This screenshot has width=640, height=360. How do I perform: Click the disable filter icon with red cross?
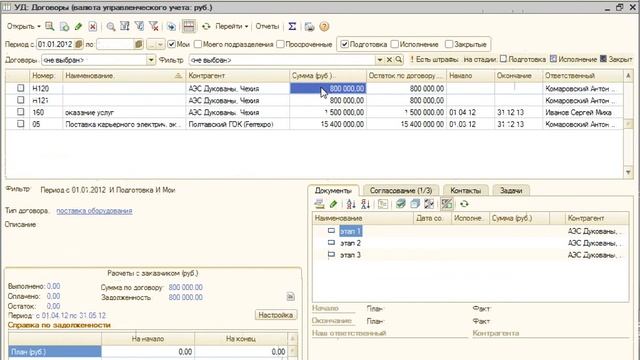pos(154,27)
